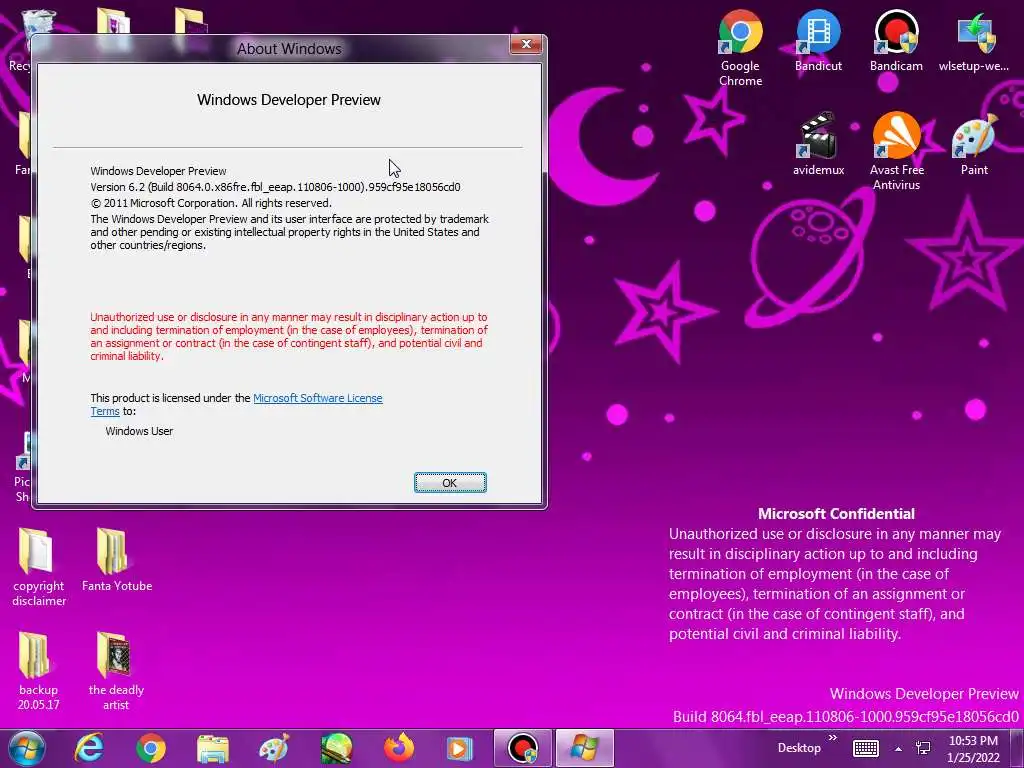Open the Bandicam desktop shortcut
This screenshot has width=1024, height=768.
click(896, 40)
